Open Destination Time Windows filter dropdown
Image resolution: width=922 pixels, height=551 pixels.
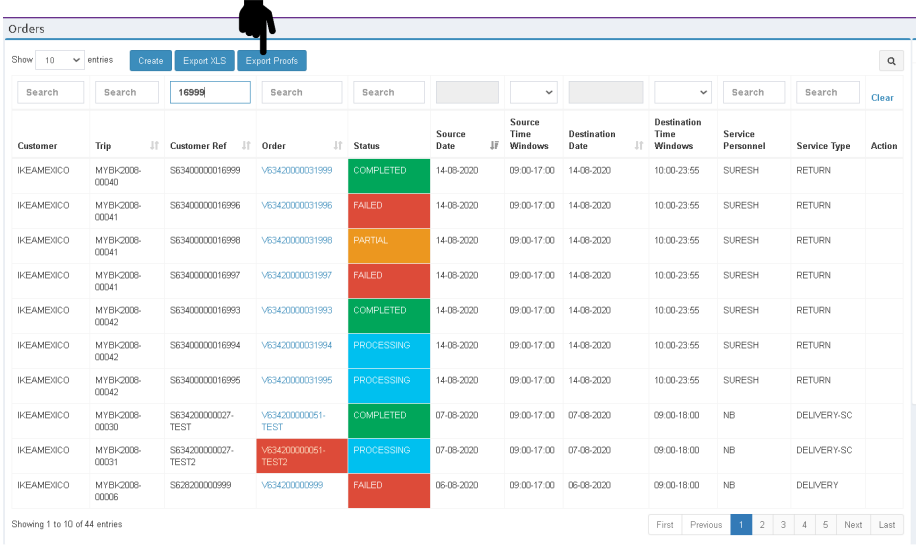(x=683, y=92)
